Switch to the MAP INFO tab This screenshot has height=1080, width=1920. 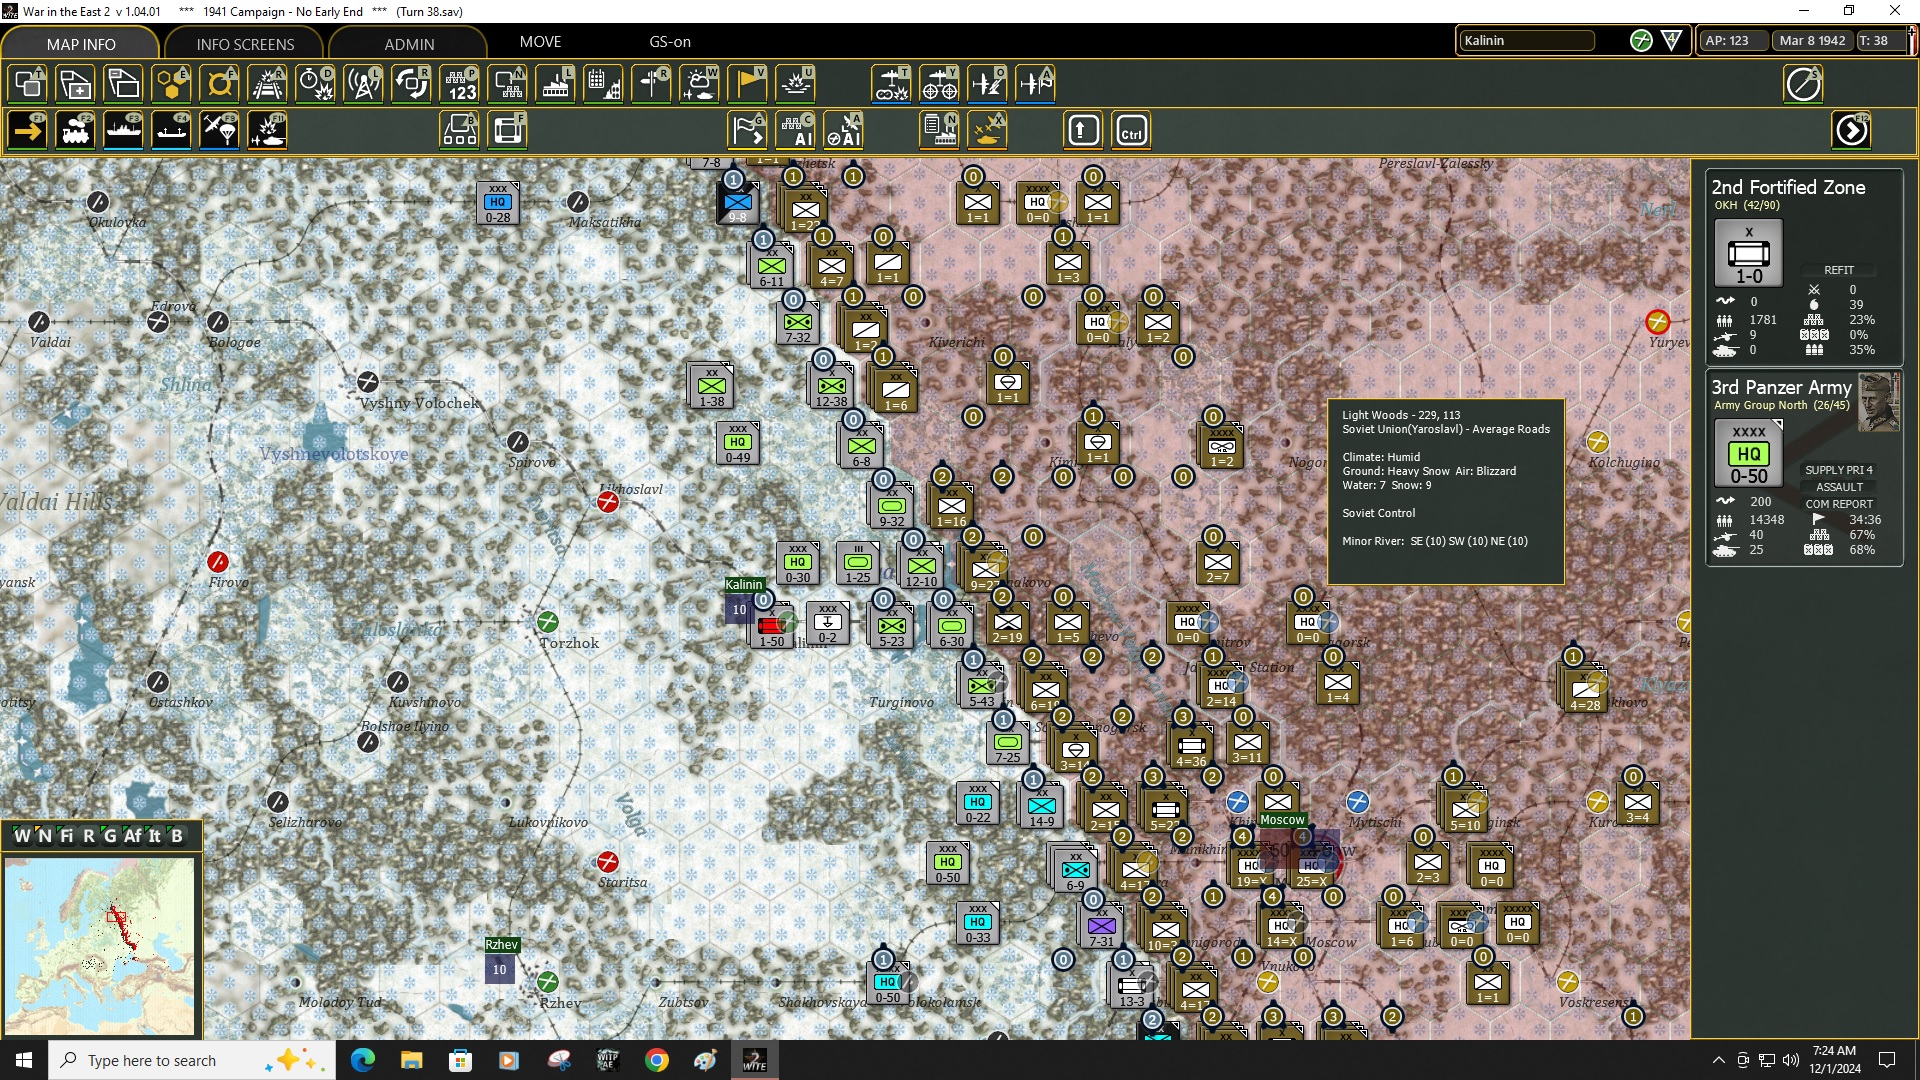click(81, 44)
